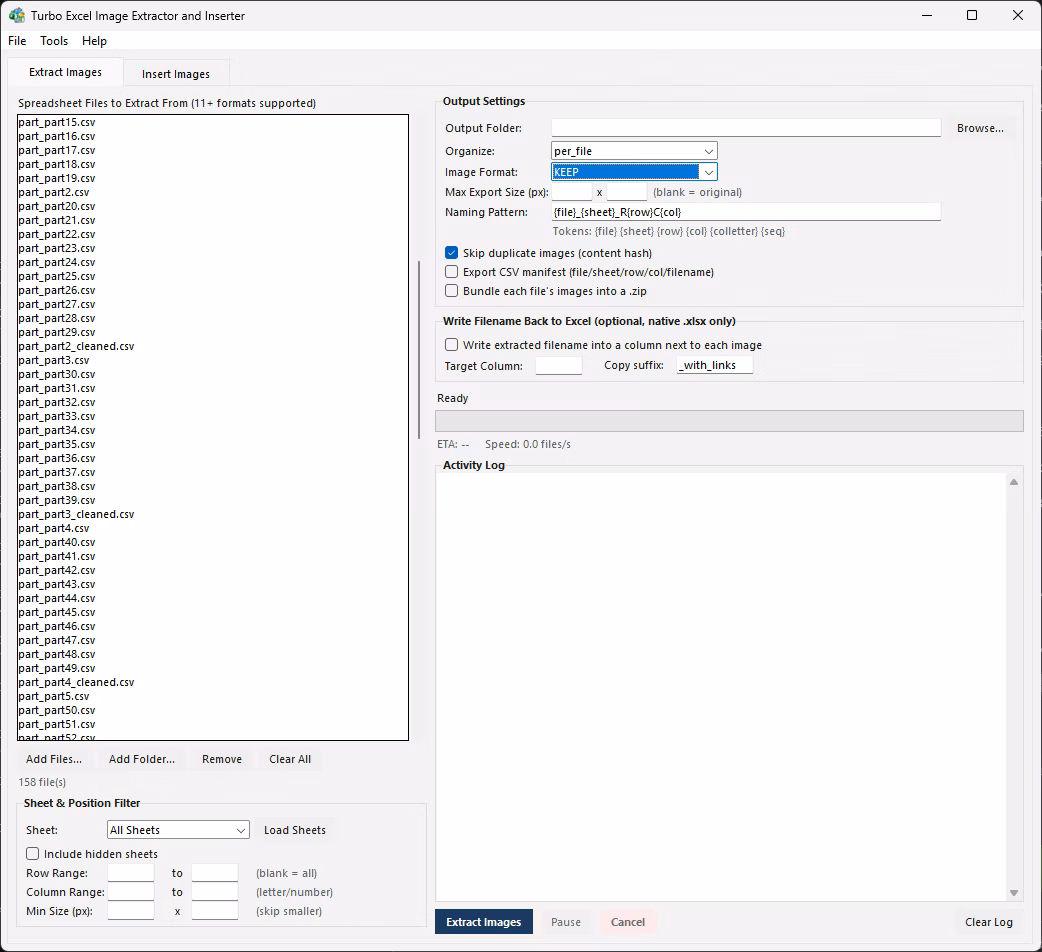
Task: Click the Cancel button
Action: point(627,921)
